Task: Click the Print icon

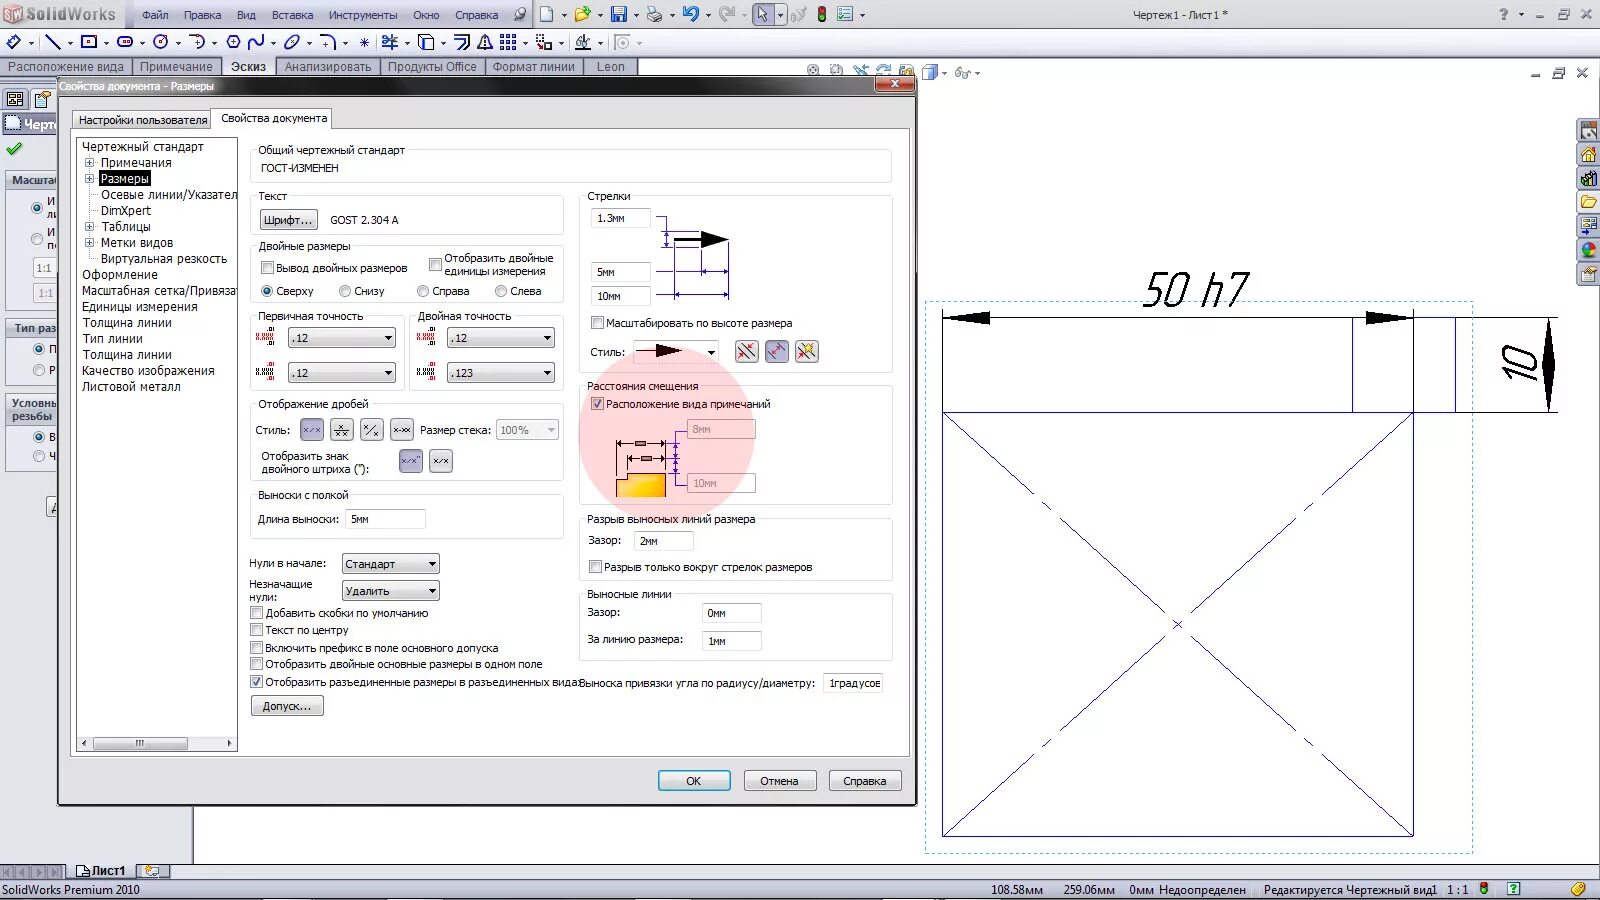Action: tap(654, 14)
